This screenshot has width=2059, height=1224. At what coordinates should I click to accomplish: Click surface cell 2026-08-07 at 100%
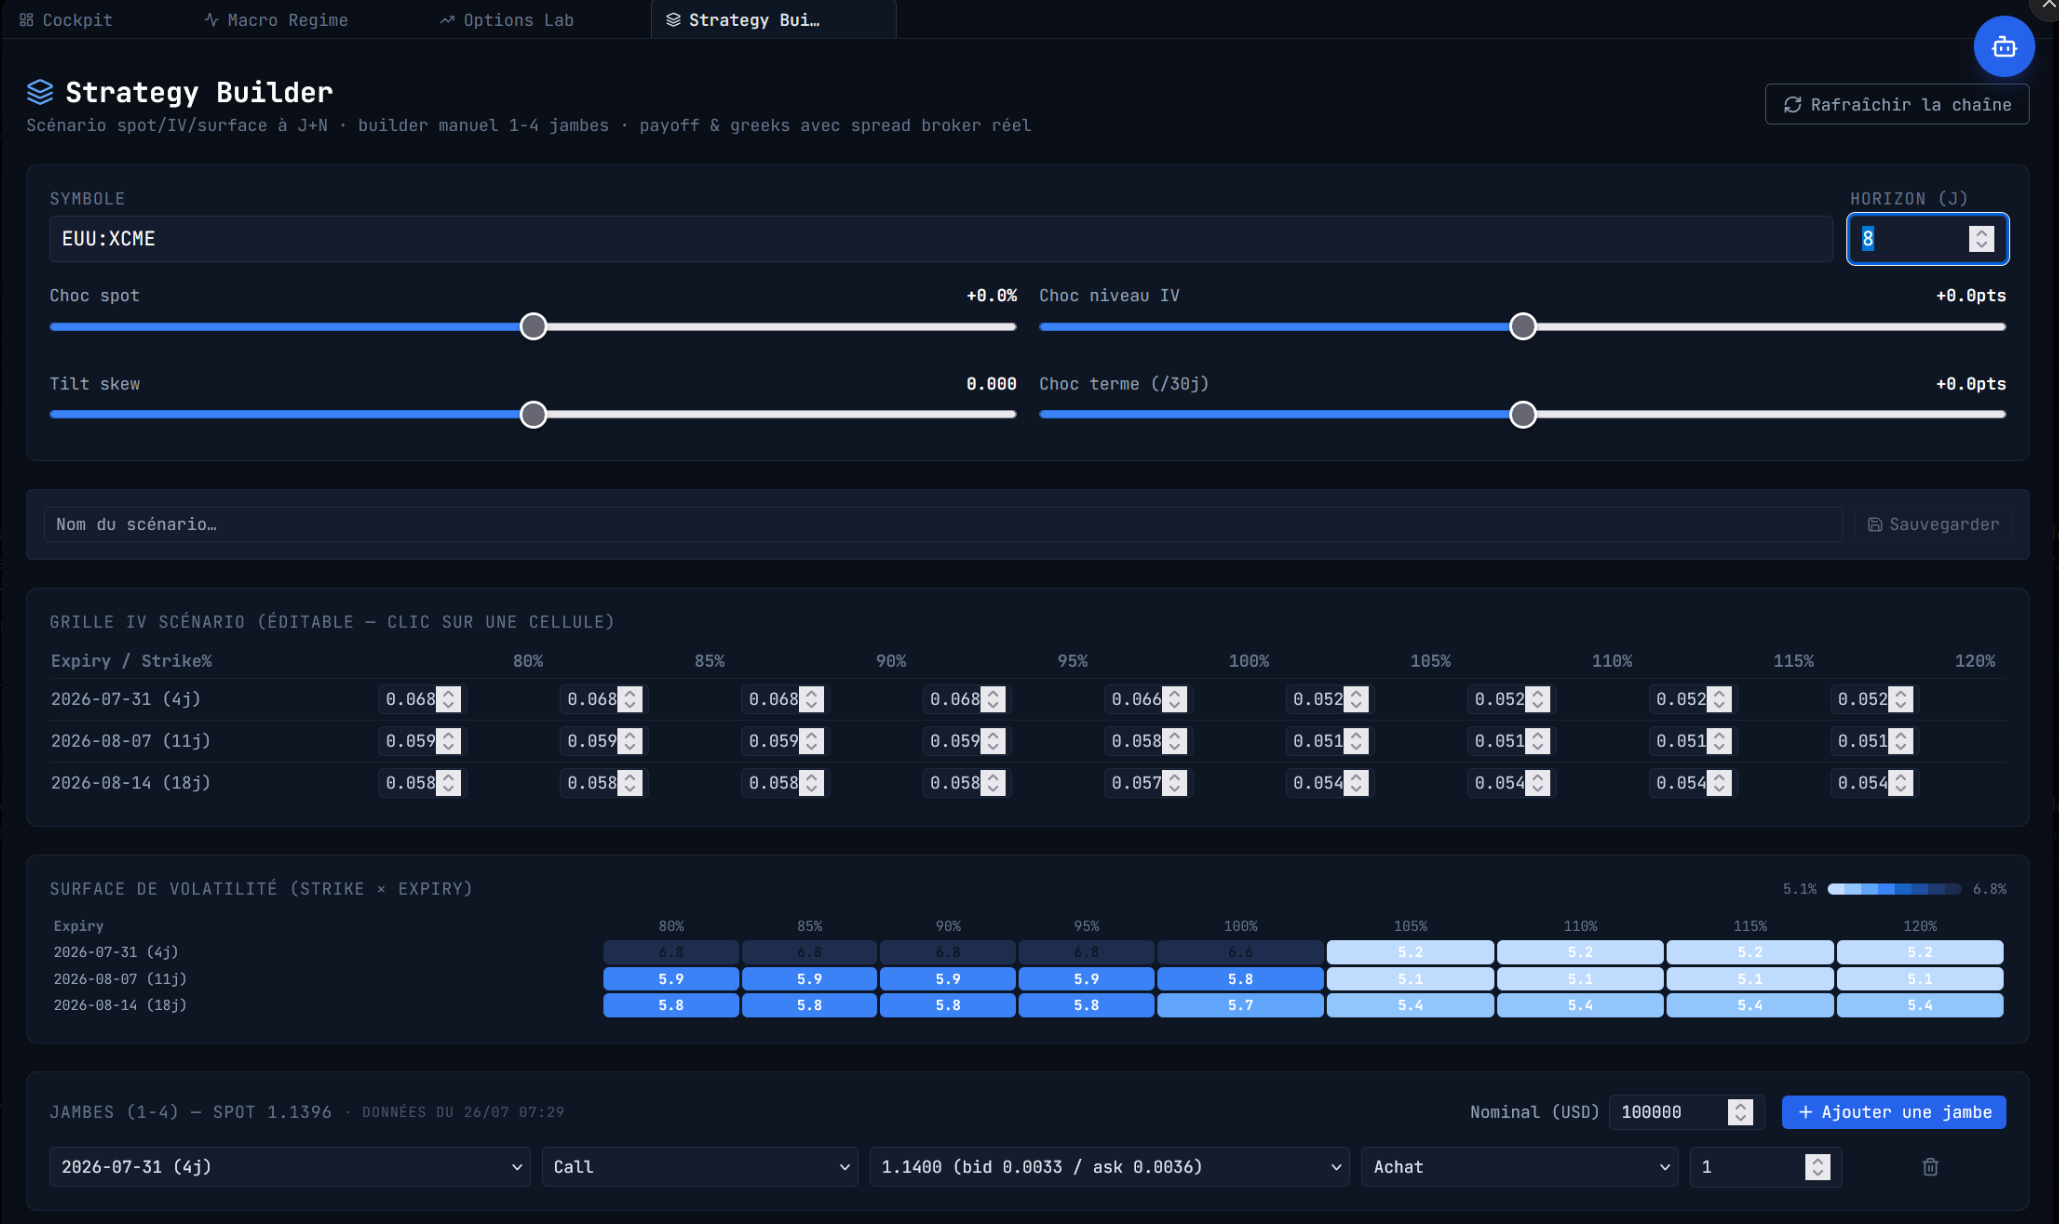coord(1240,979)
